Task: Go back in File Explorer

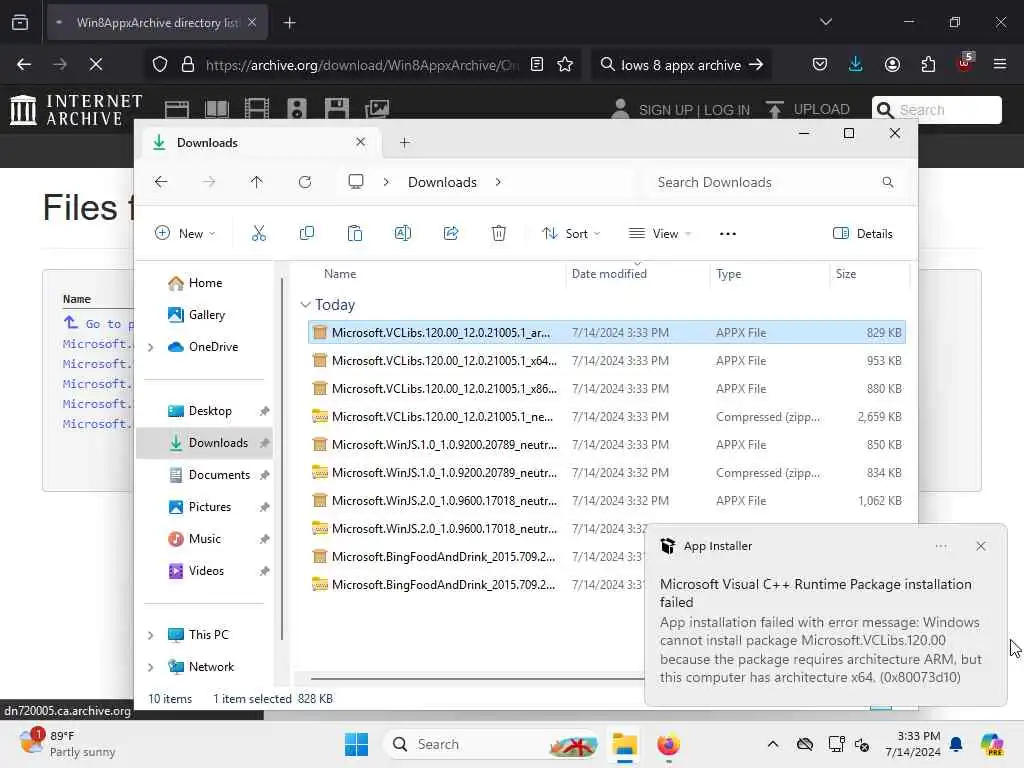Action: [161, 182]
